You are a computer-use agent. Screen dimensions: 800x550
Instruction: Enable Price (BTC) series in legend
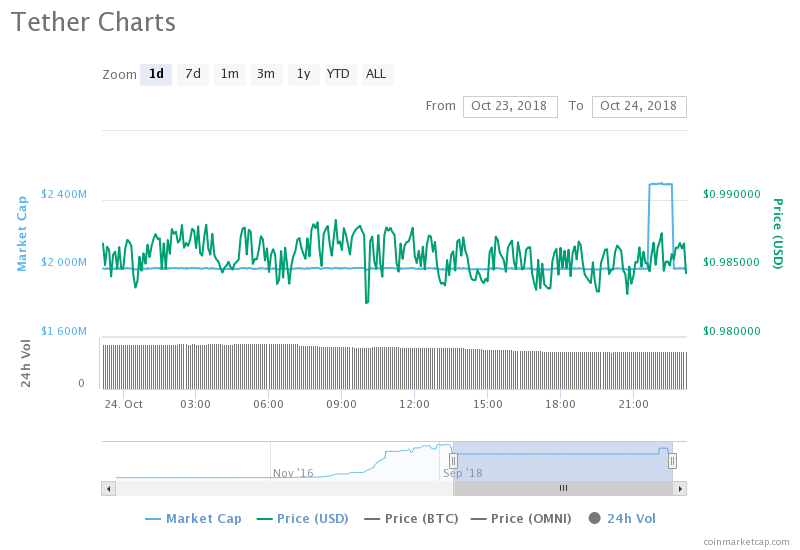tap(412, 519)
